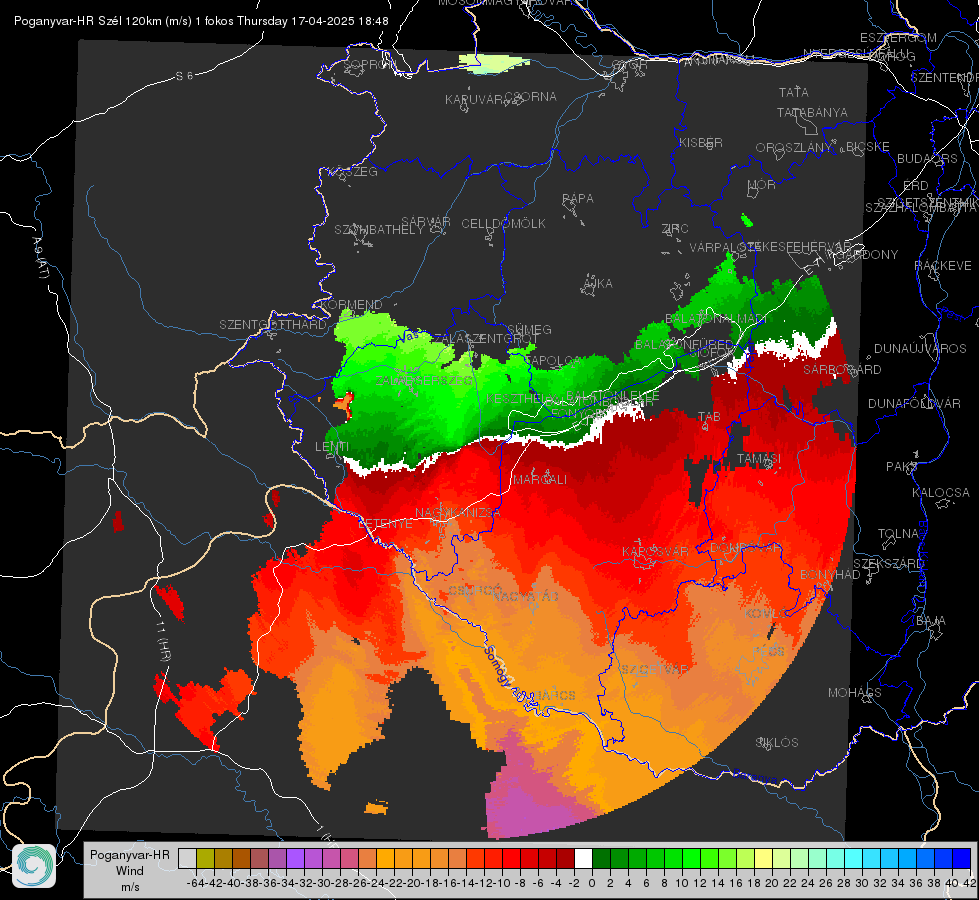Click the SIKLOS city label
This screenshot has width=979, height=900.
777,743
